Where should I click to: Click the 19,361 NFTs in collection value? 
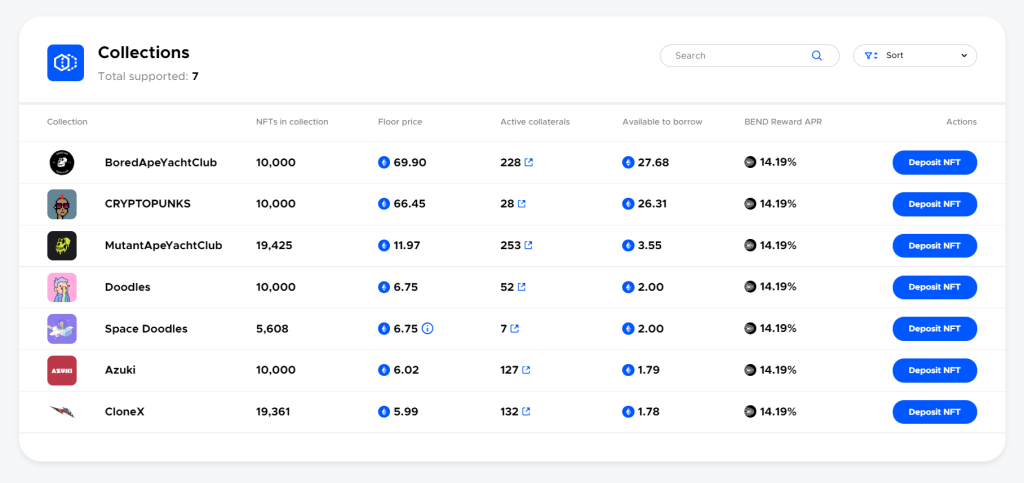pos(273,412)
